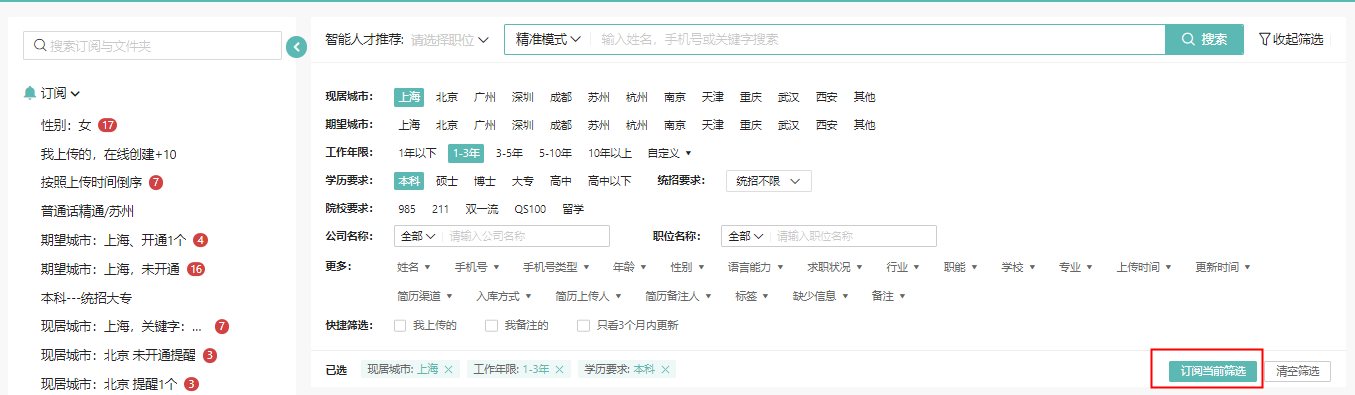Focus the 请输入职位名称 field

[854, 236]
